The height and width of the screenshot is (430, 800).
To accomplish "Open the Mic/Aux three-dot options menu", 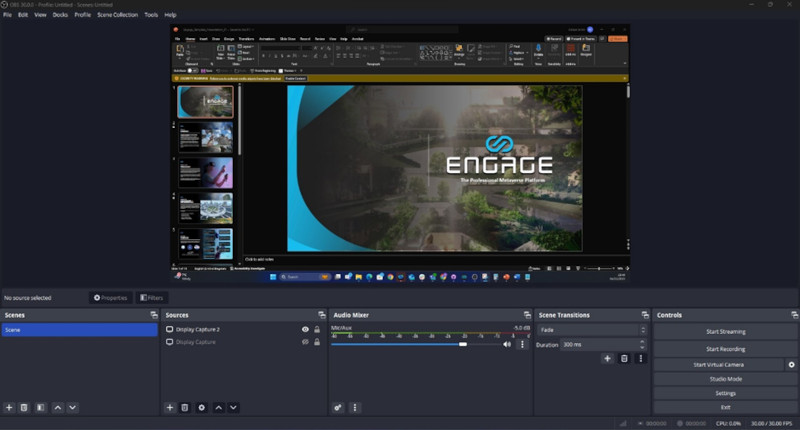I will tap(522, 344).
